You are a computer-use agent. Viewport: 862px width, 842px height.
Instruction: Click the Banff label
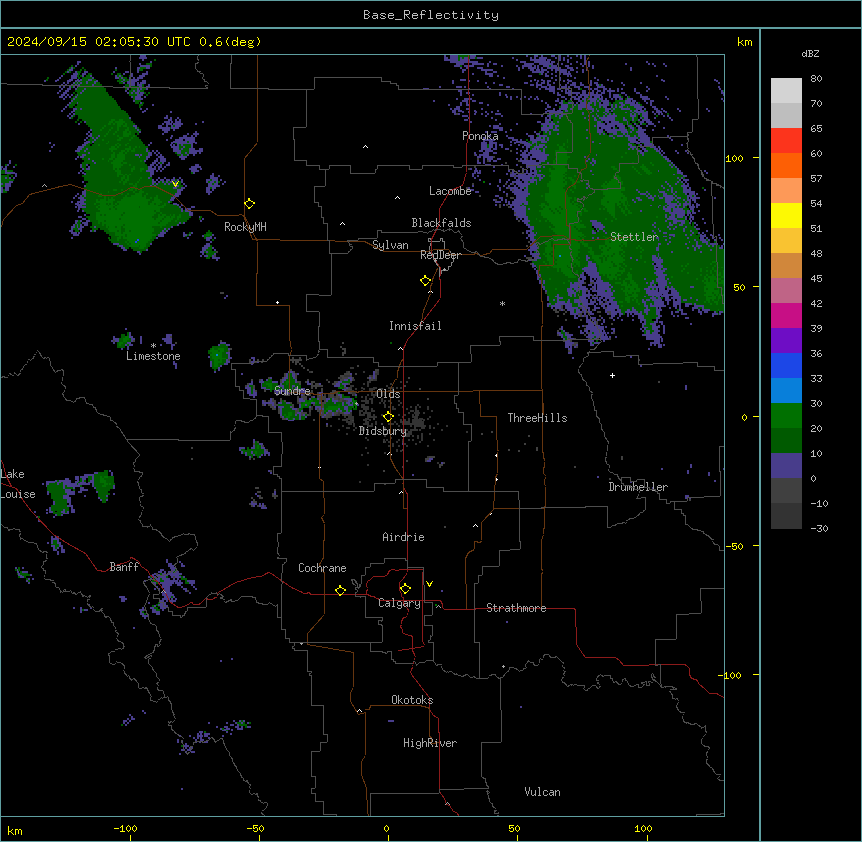[124, 567]
